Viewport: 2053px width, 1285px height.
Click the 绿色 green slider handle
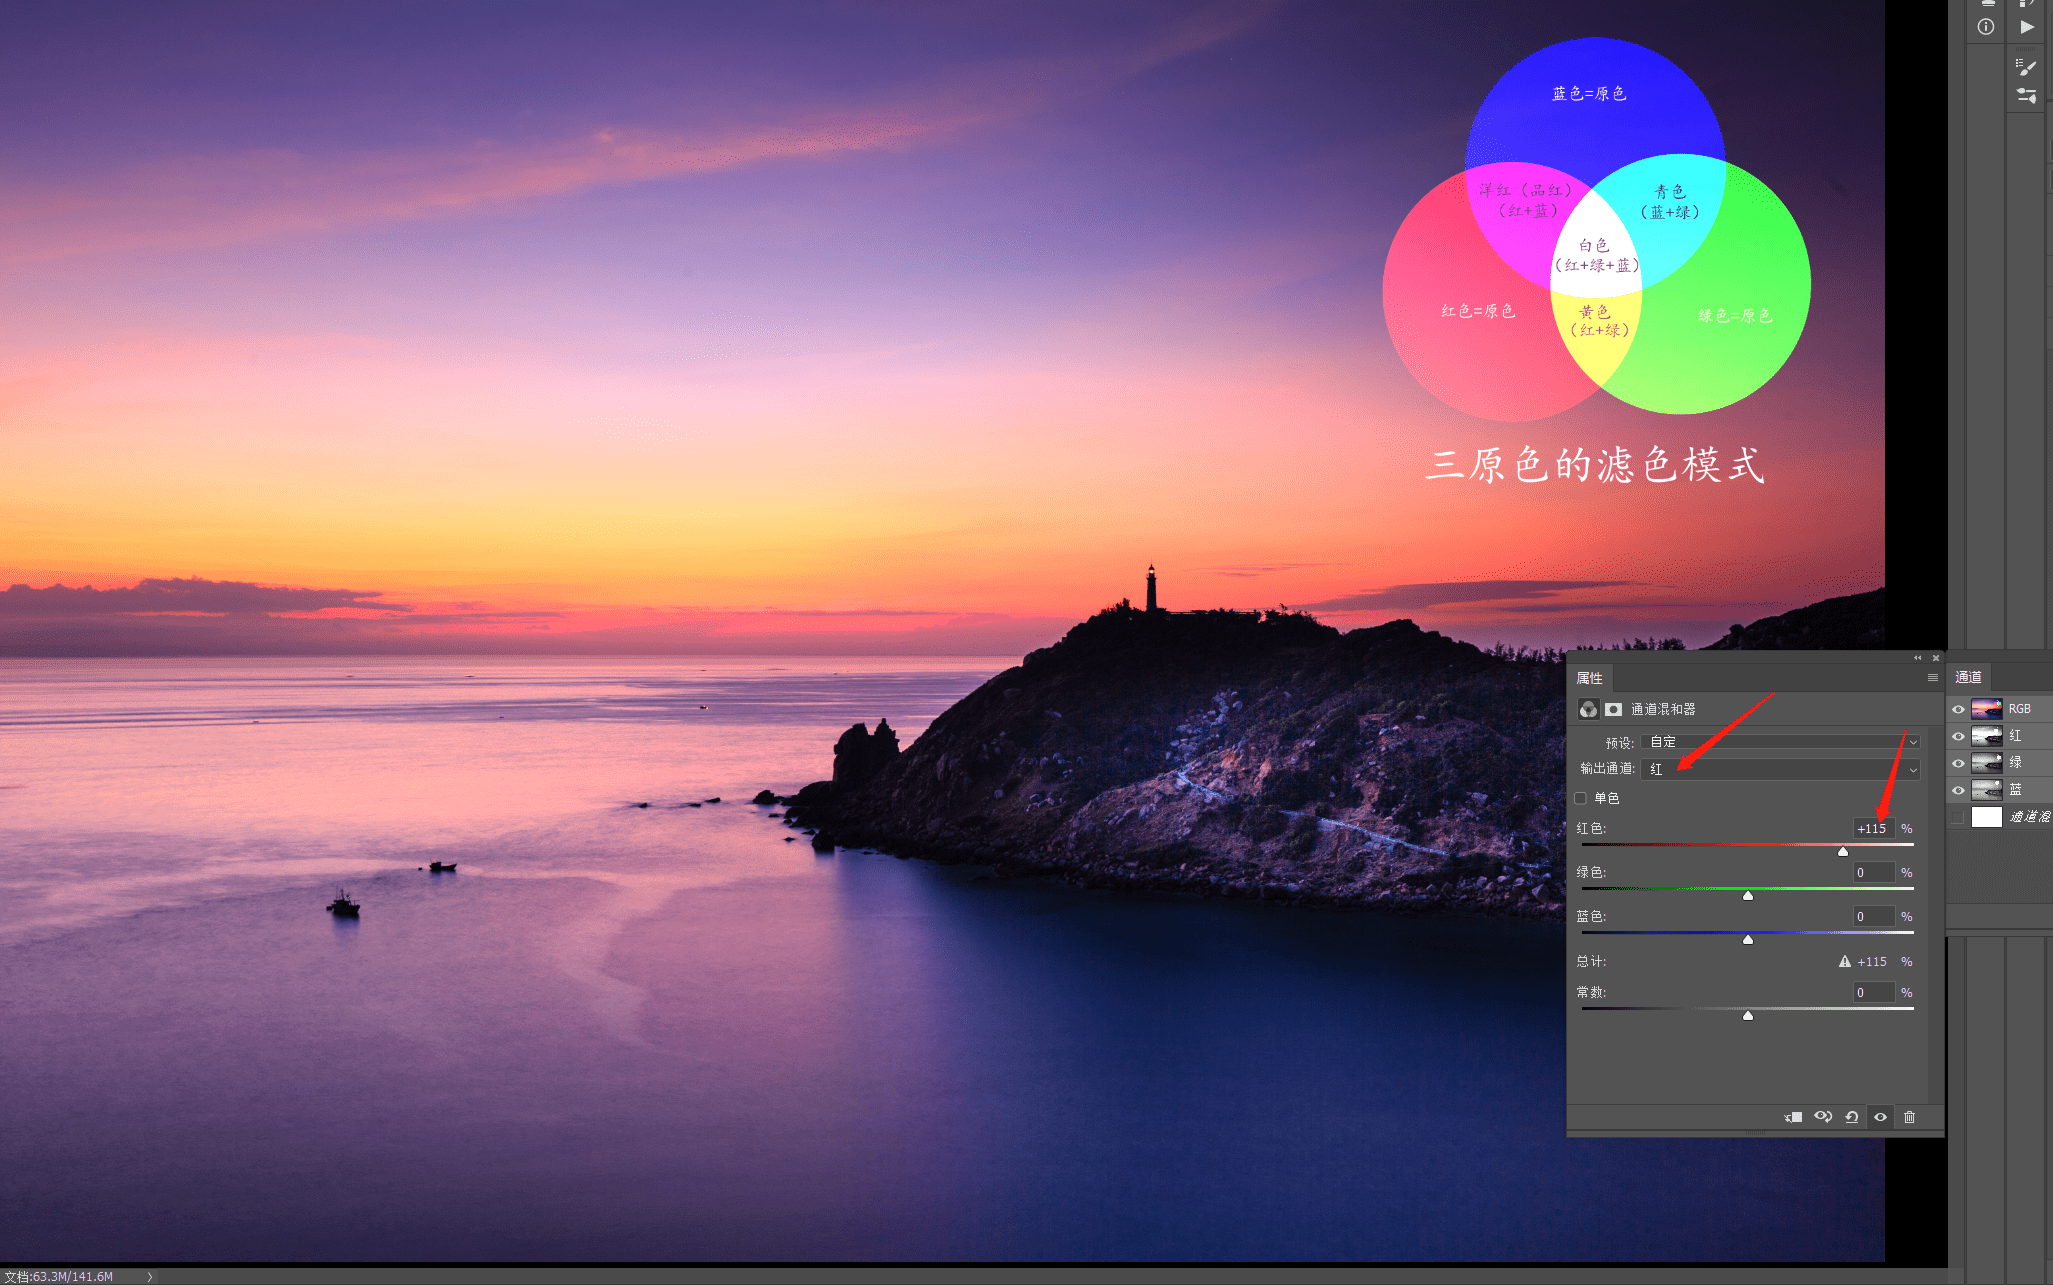coord(1748,895)
